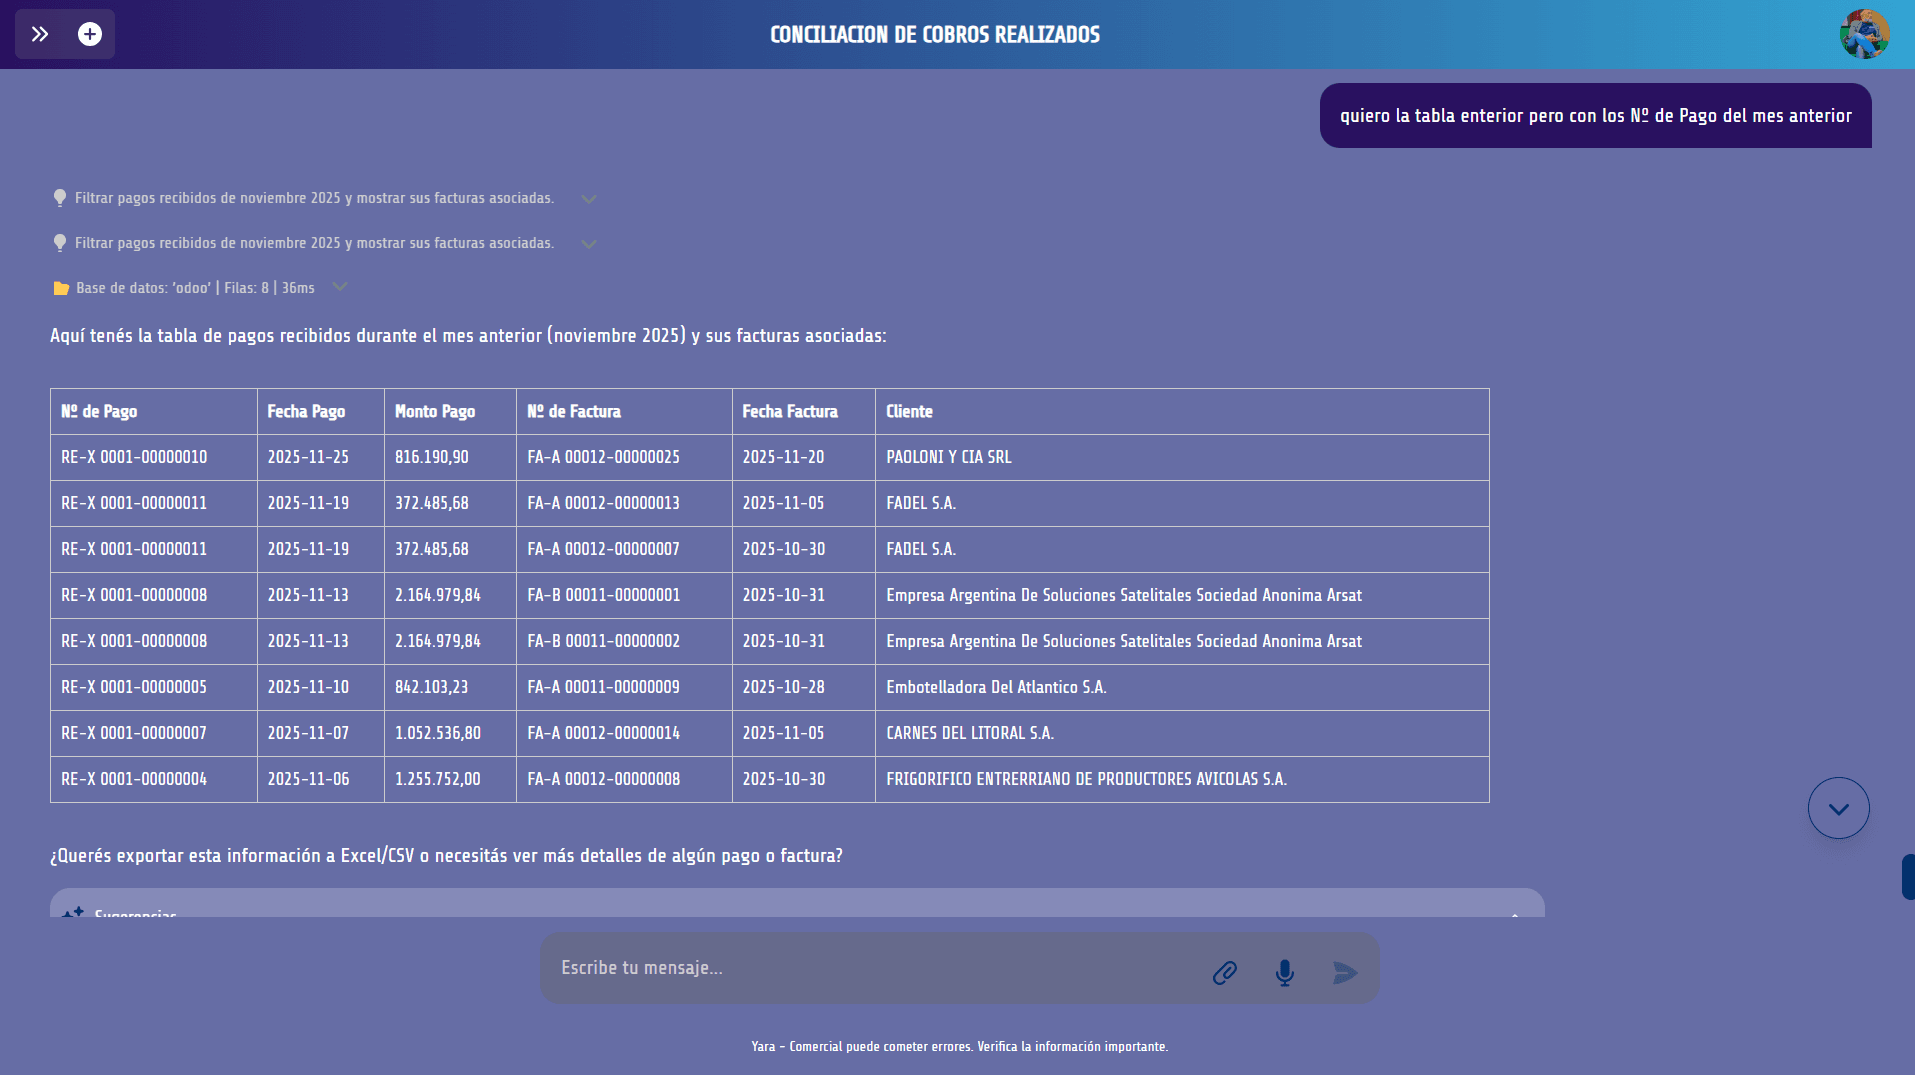Image resolution: width=1915 pixels, height=1075 pixels.
Task: Select invoice cell 'FA-B 00011-00000001'
Action: (624, 596)
